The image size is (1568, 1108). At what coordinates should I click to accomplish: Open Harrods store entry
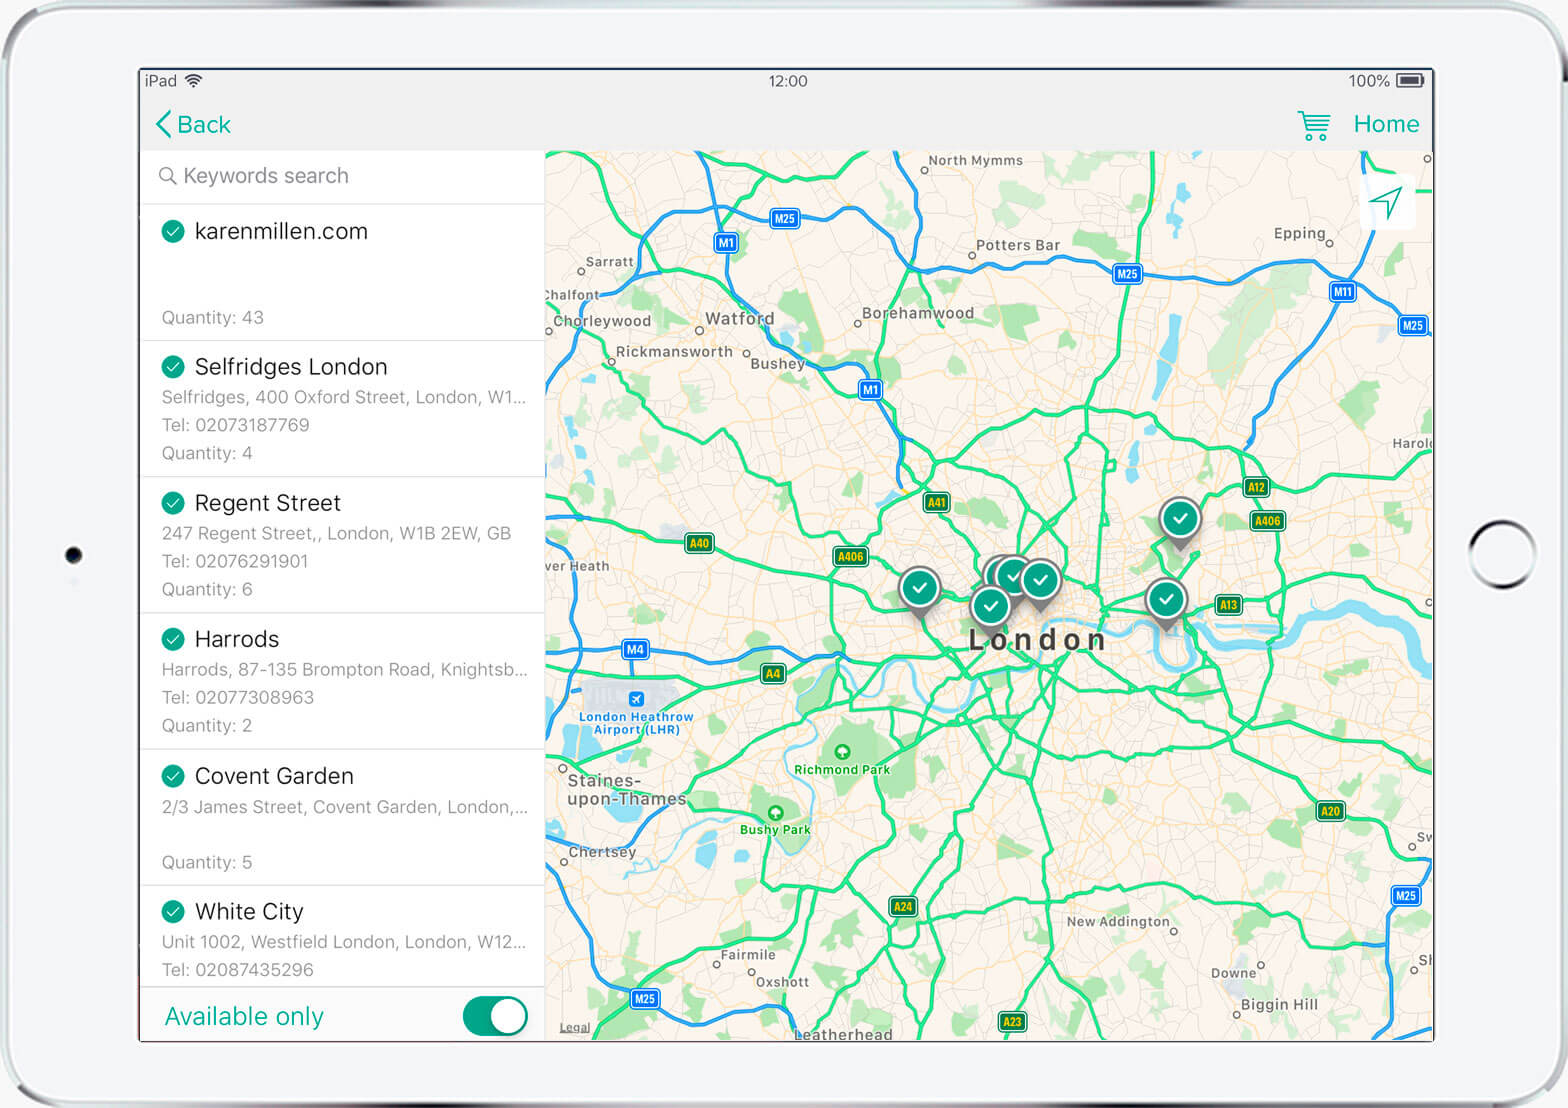tap(342, 681)
